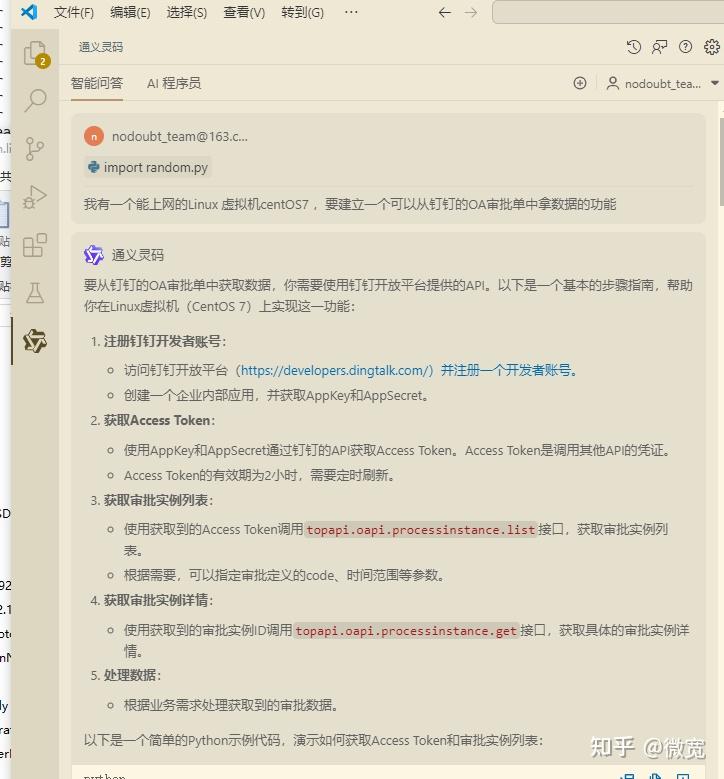The width and height of the screenshot is (724, 779).
Task: Open the Explorer view in activity bar
Action: pos(36,54)
